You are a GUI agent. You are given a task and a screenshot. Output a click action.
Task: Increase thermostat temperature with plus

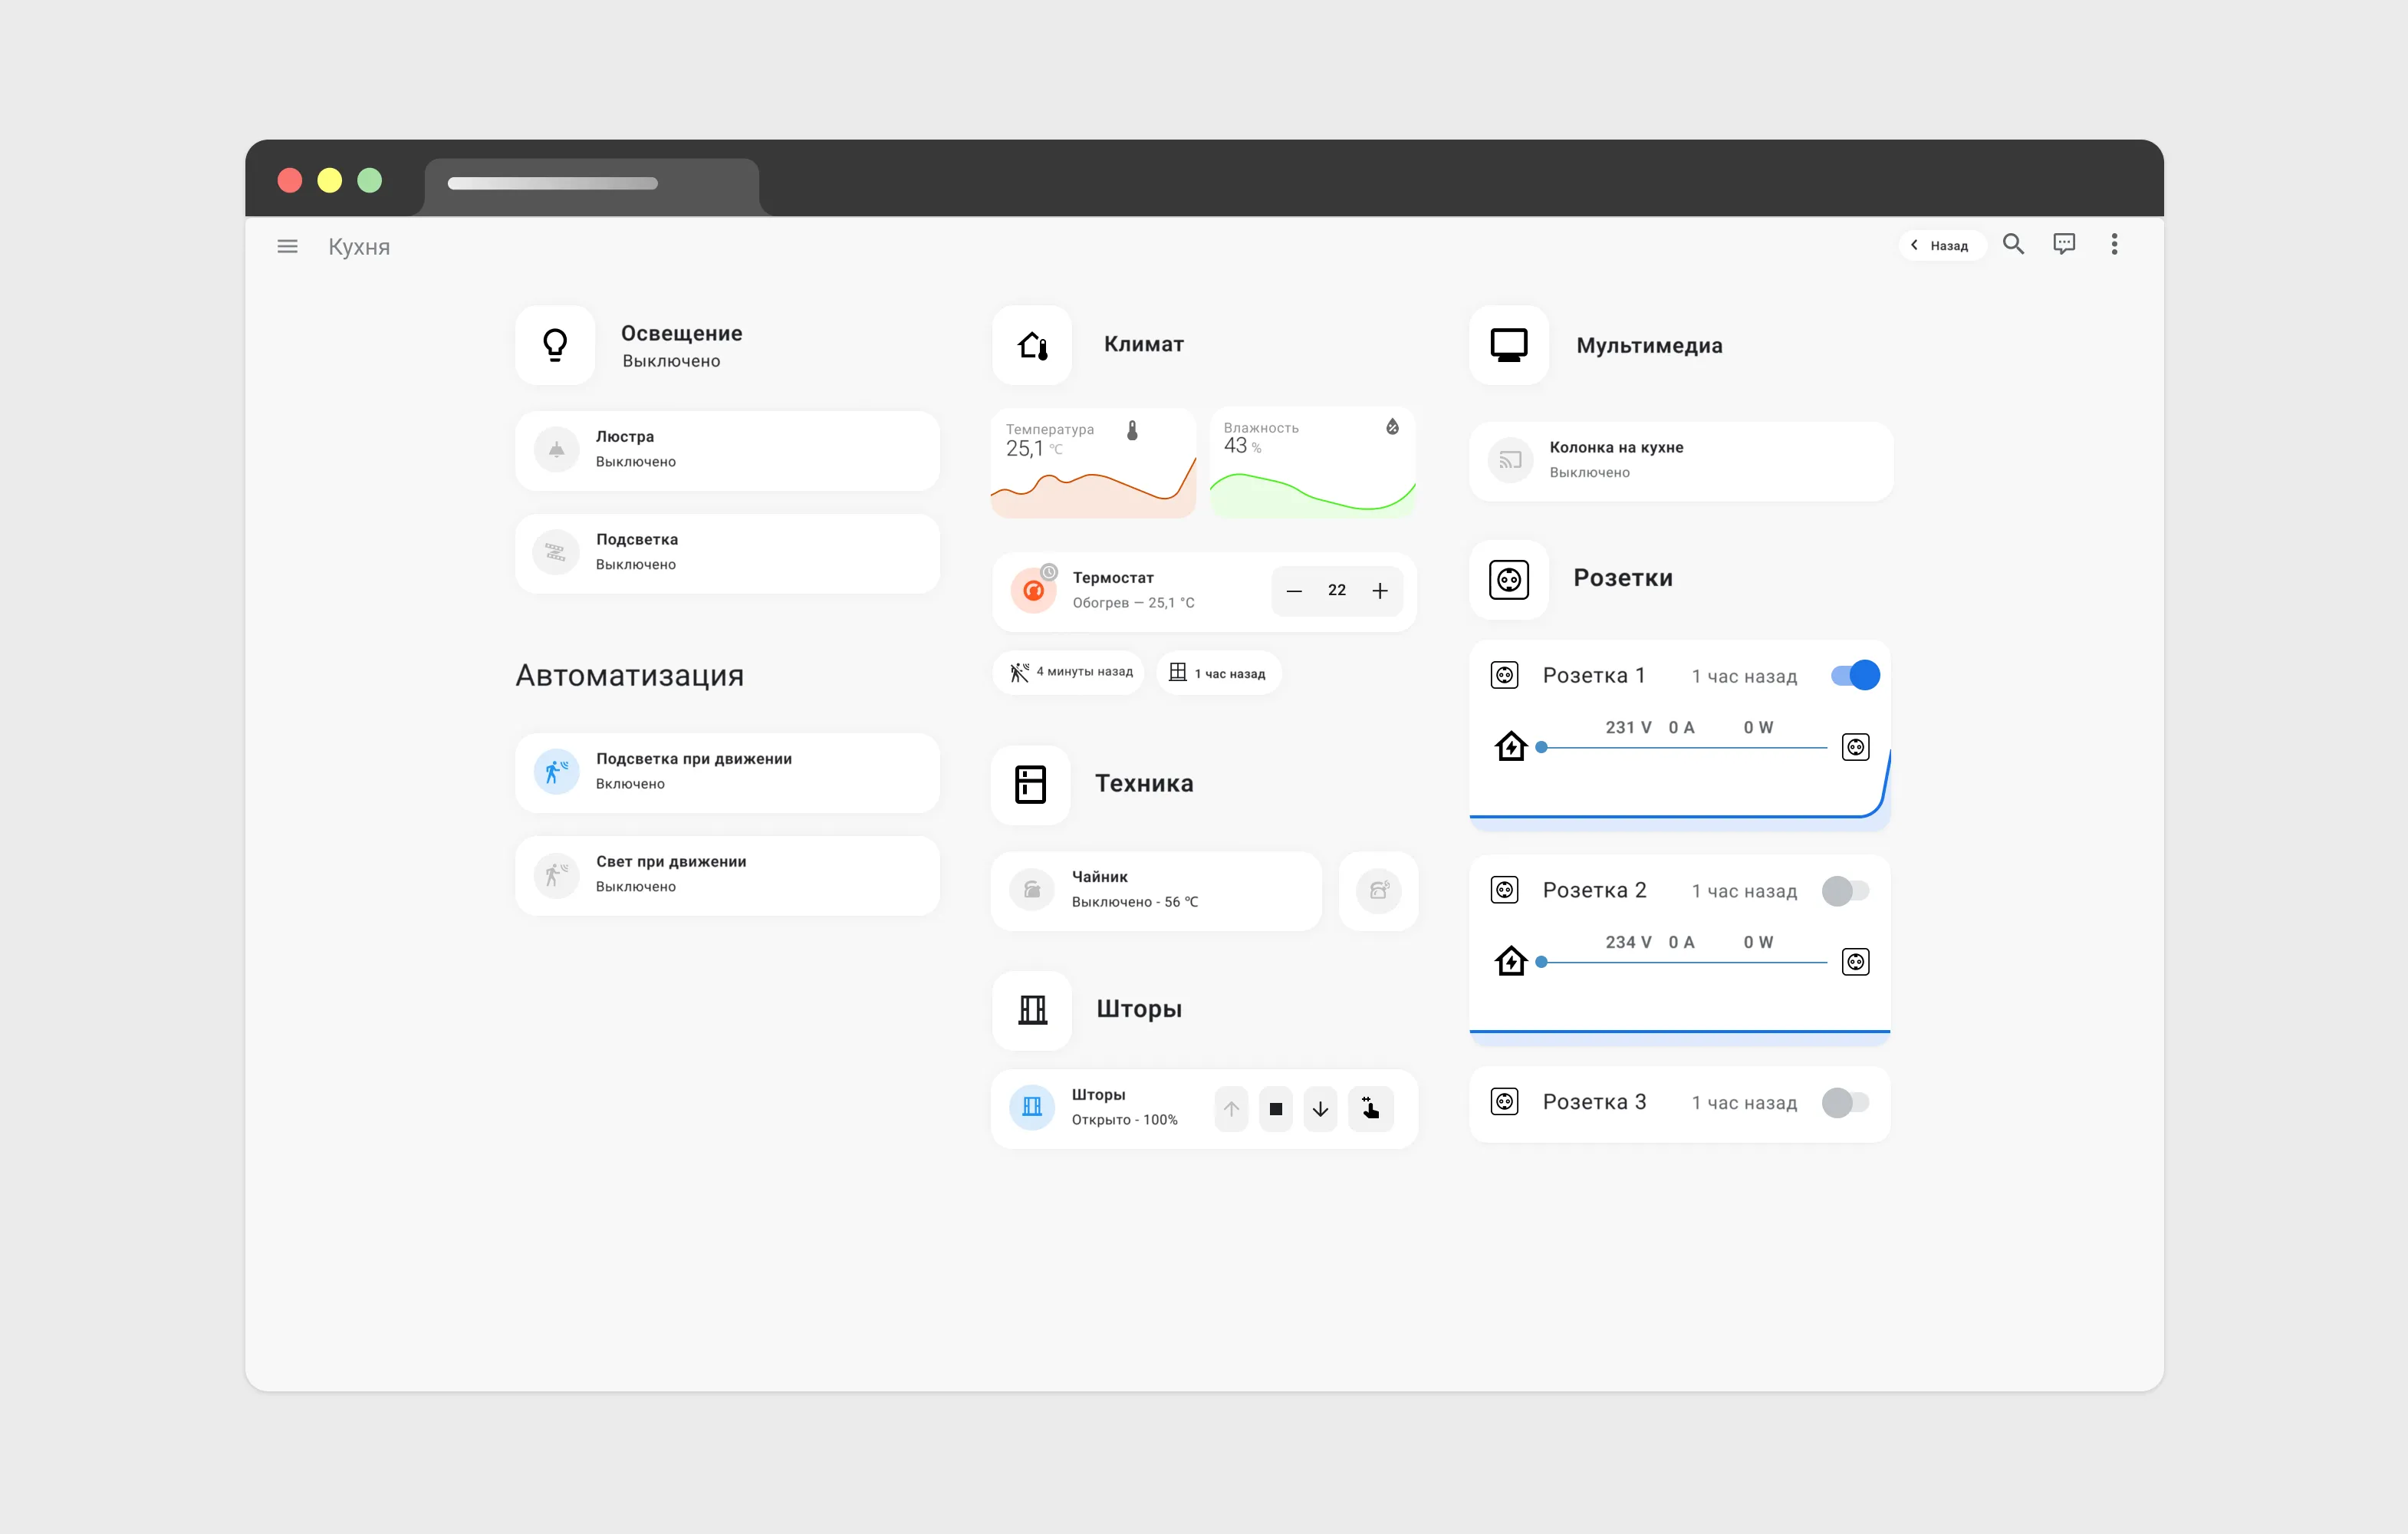pyautogui.click(x=1380, y=591)
